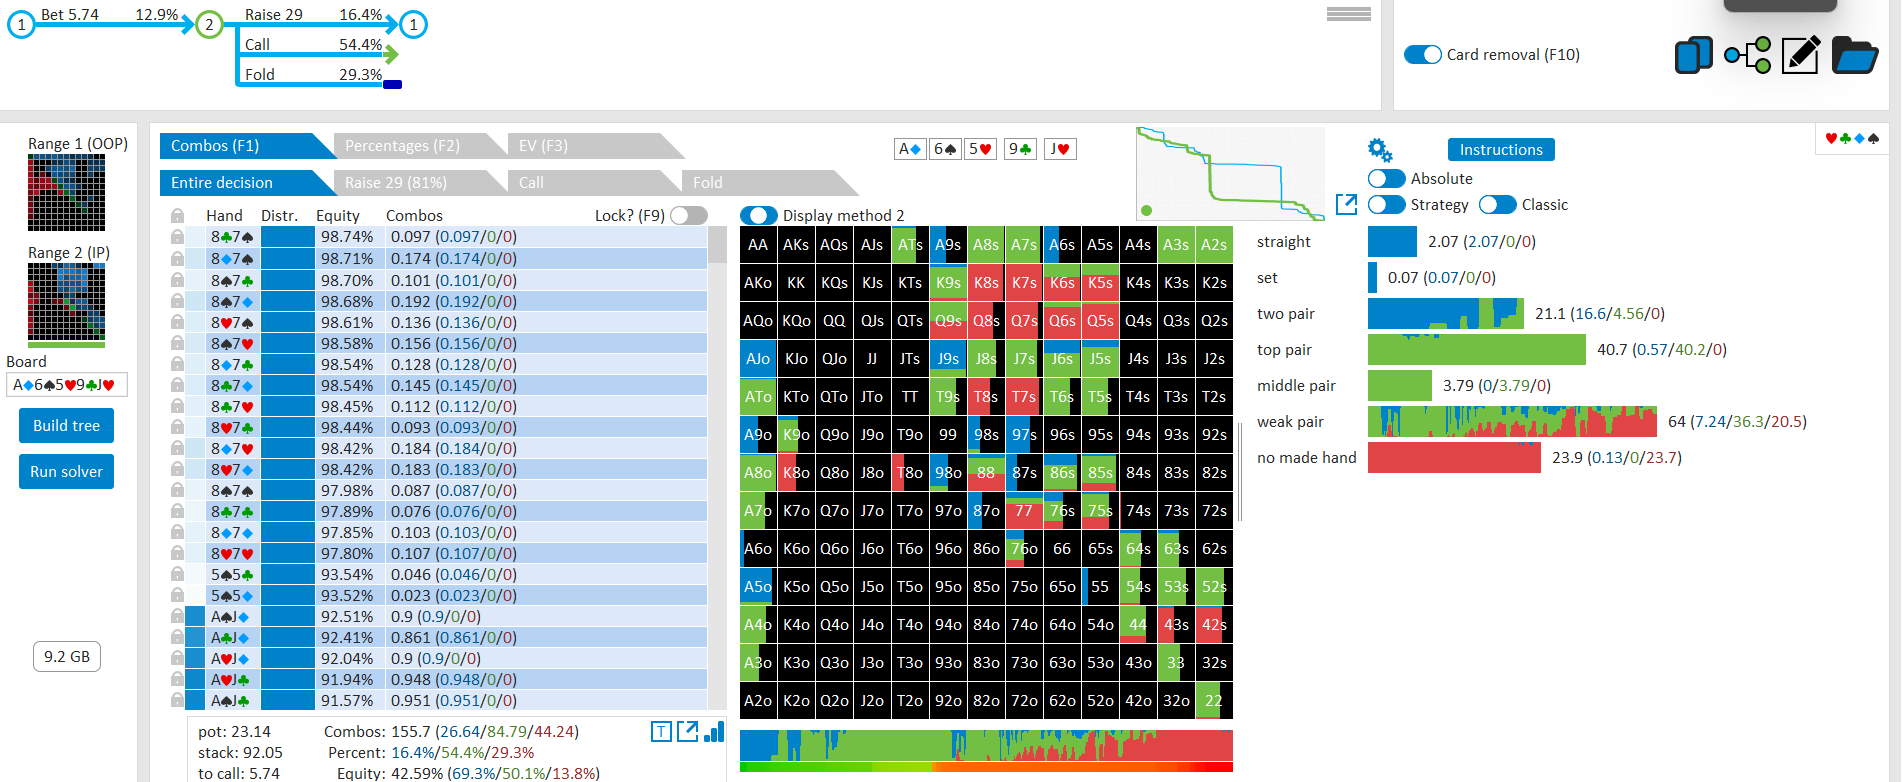The height and width of the screenshot is (782, 1902).
Task: Toggle the Absolute switch
Action: point(1386,178)
